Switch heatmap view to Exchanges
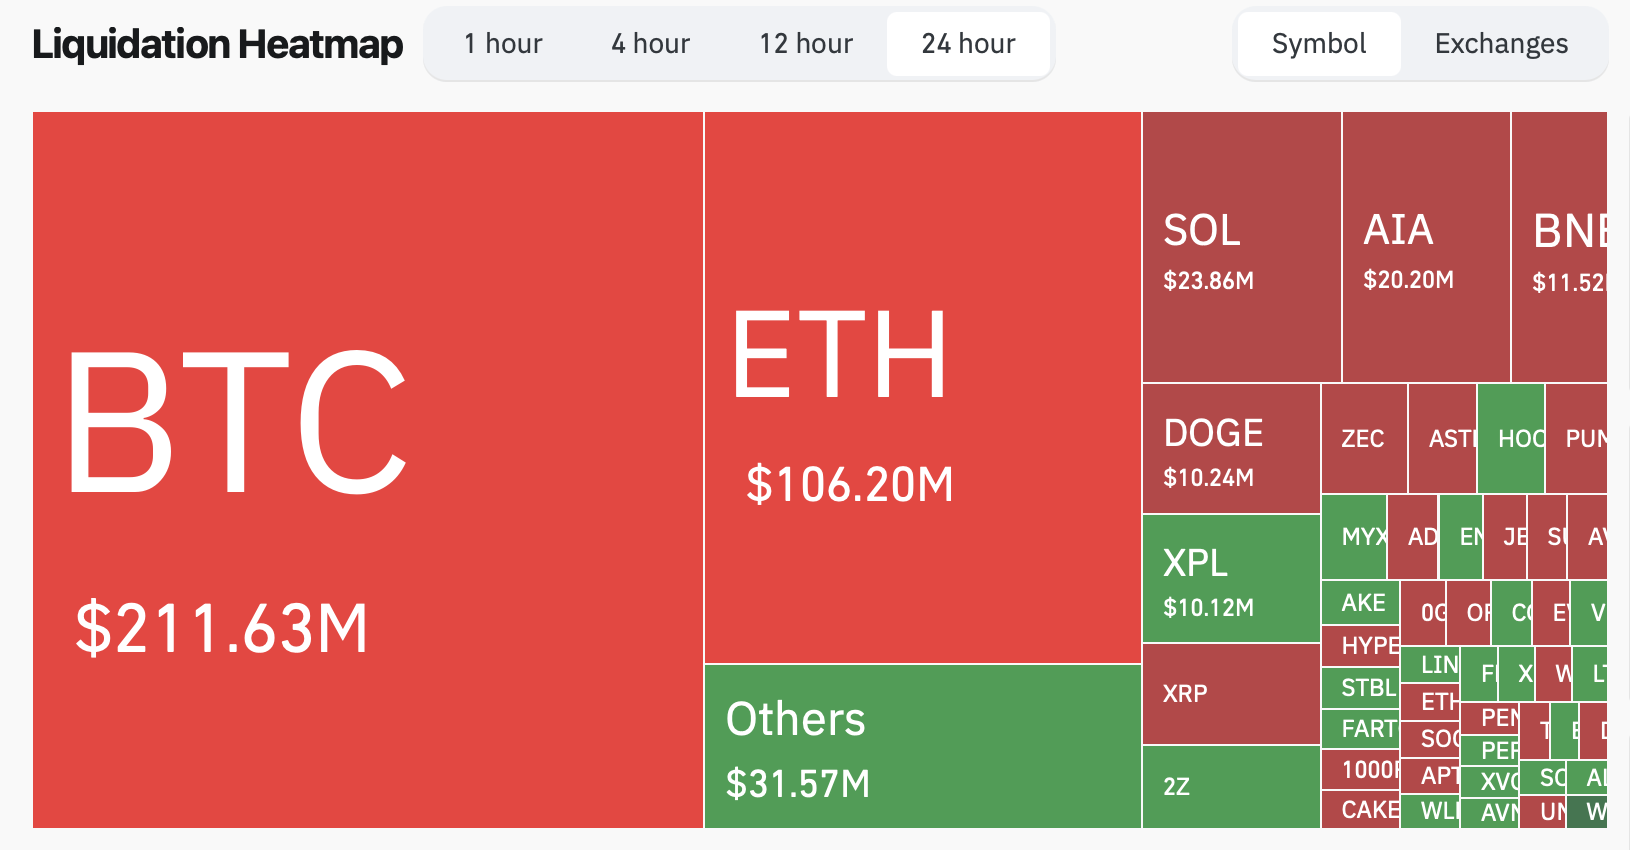 [x=1501, y=44]
